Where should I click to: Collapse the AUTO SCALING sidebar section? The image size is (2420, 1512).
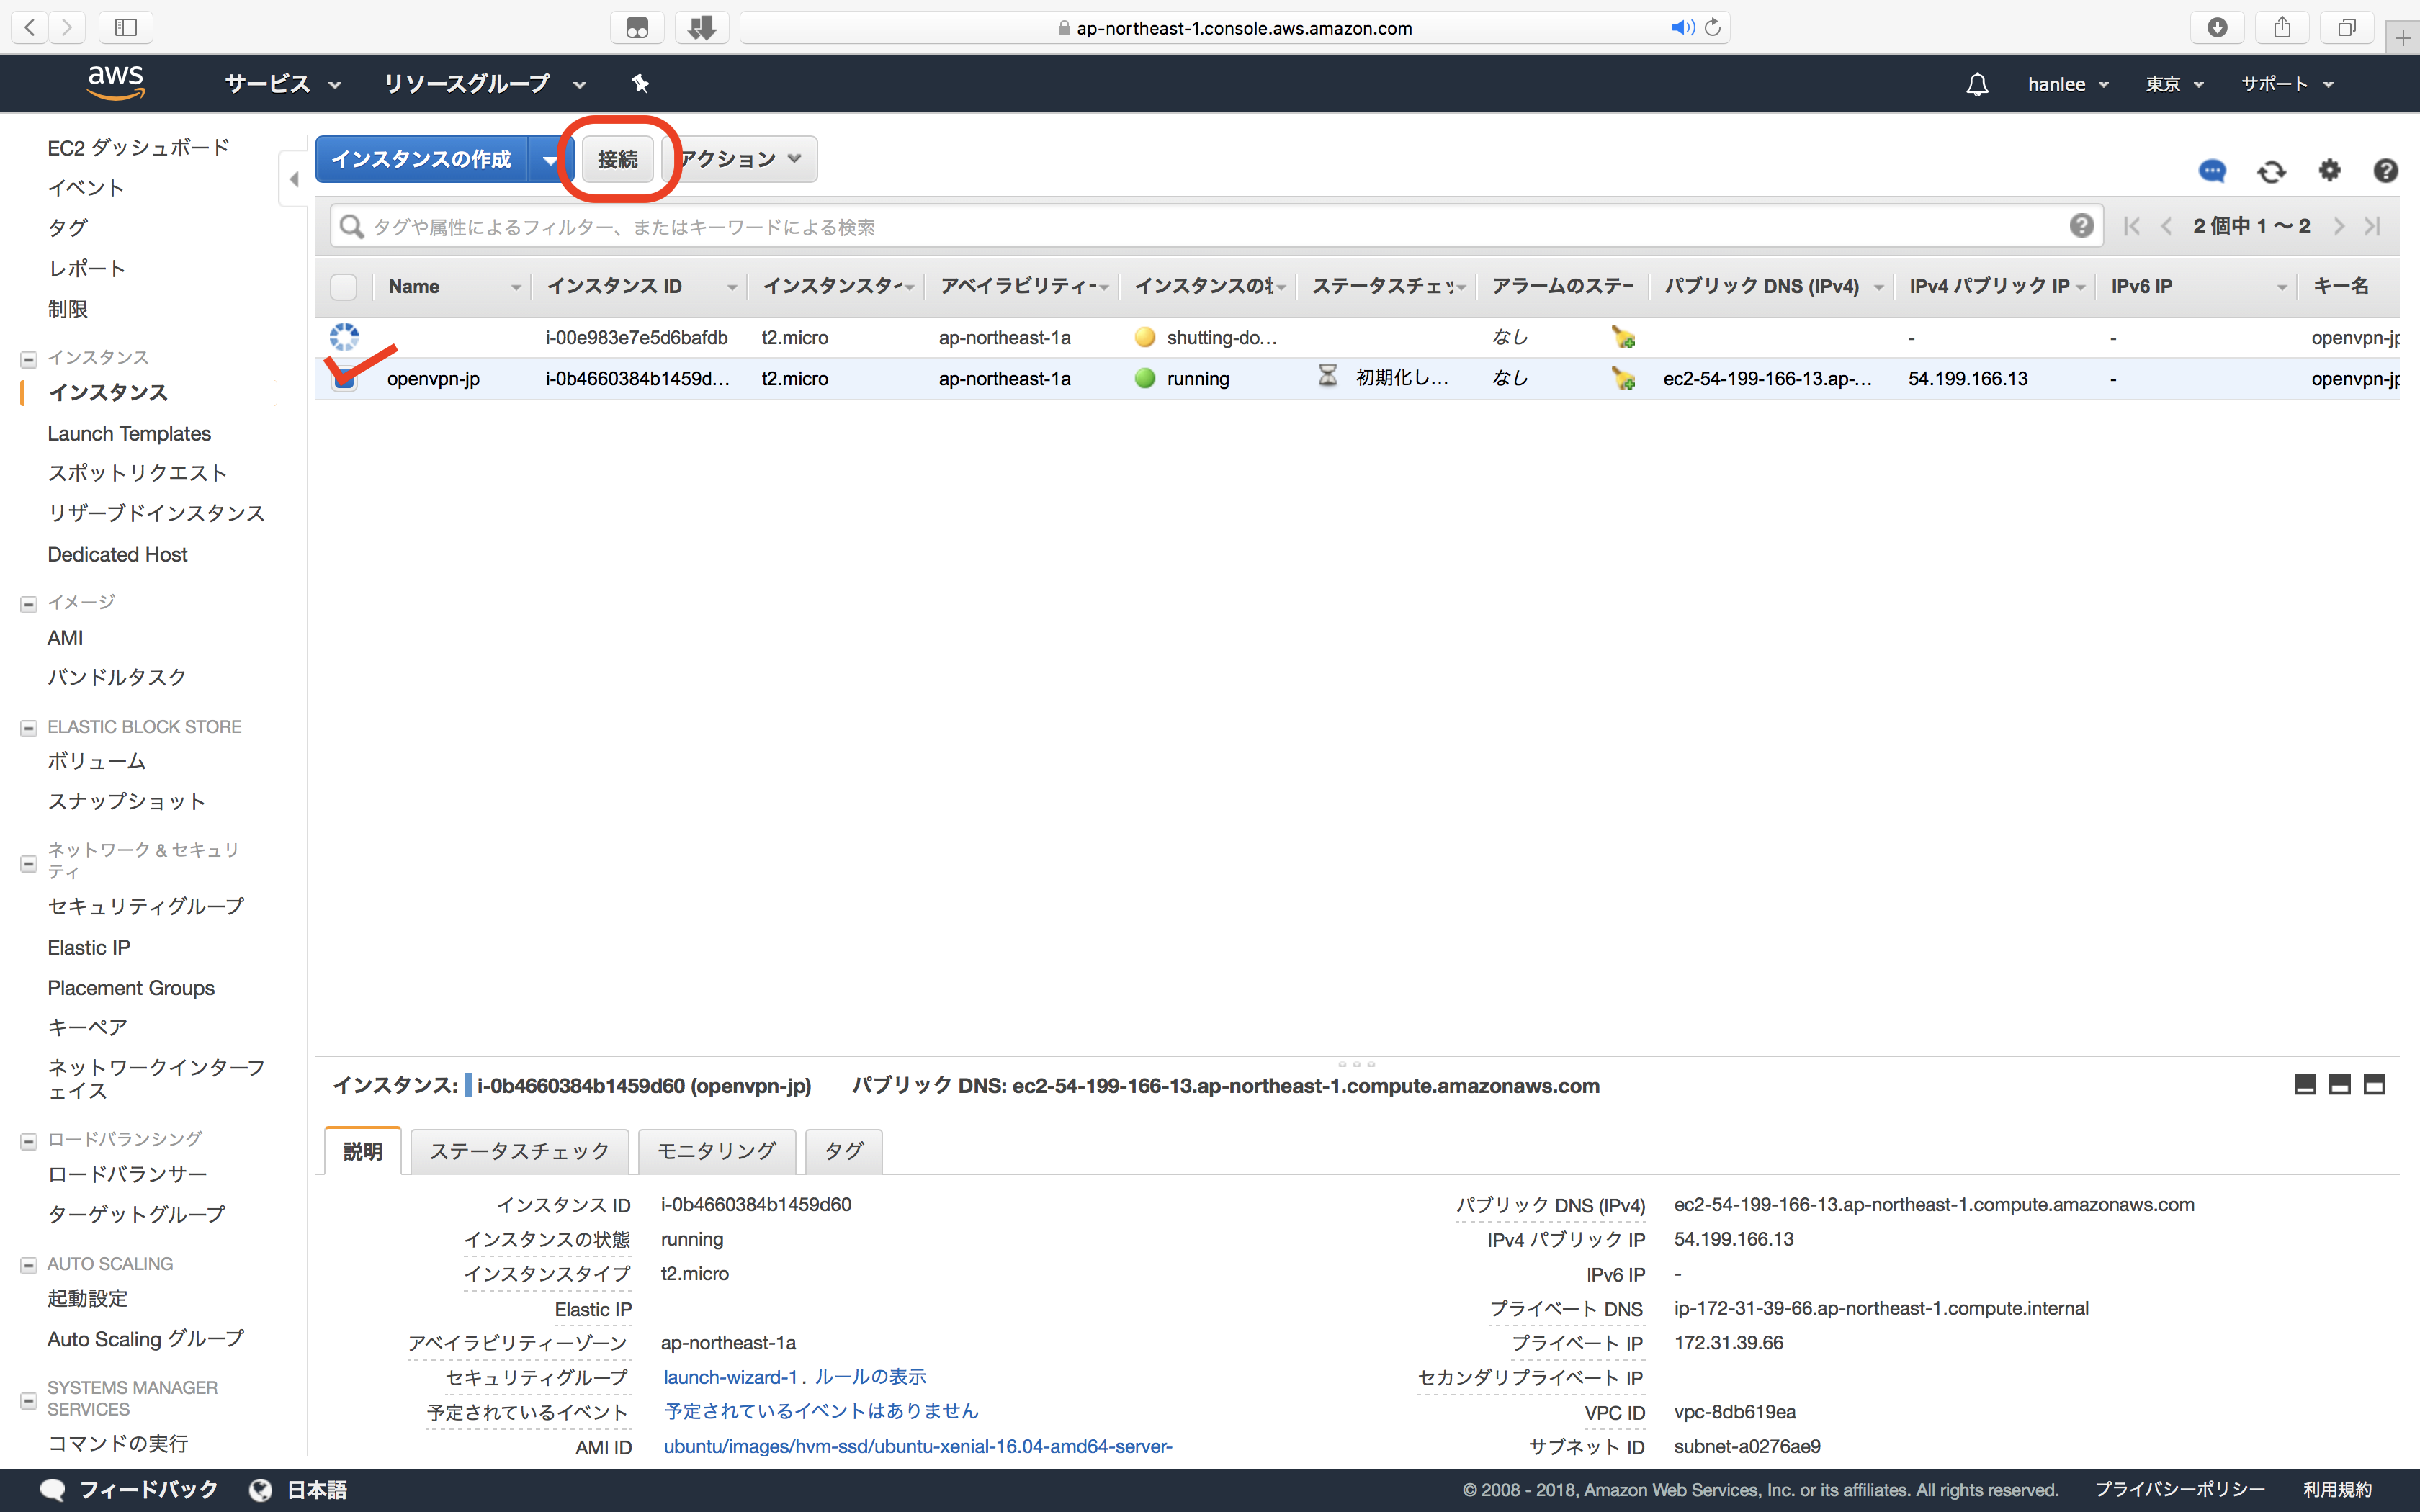29,1265
